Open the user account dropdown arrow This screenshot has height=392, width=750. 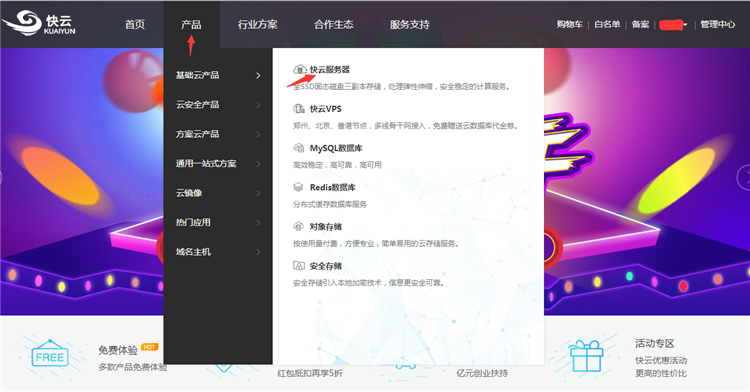[685, 25]
